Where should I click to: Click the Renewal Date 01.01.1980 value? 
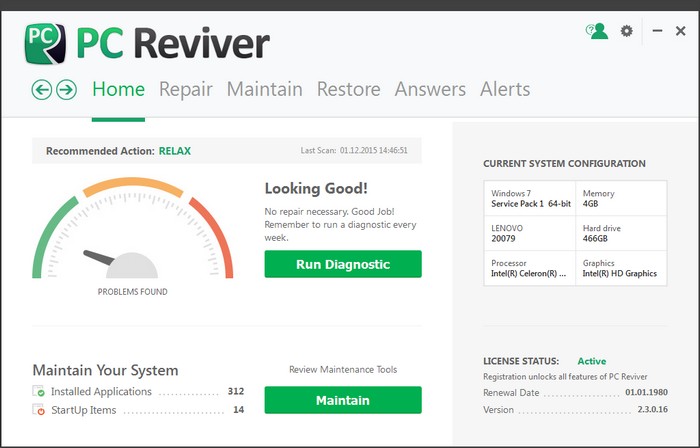(x=646, y=393)
